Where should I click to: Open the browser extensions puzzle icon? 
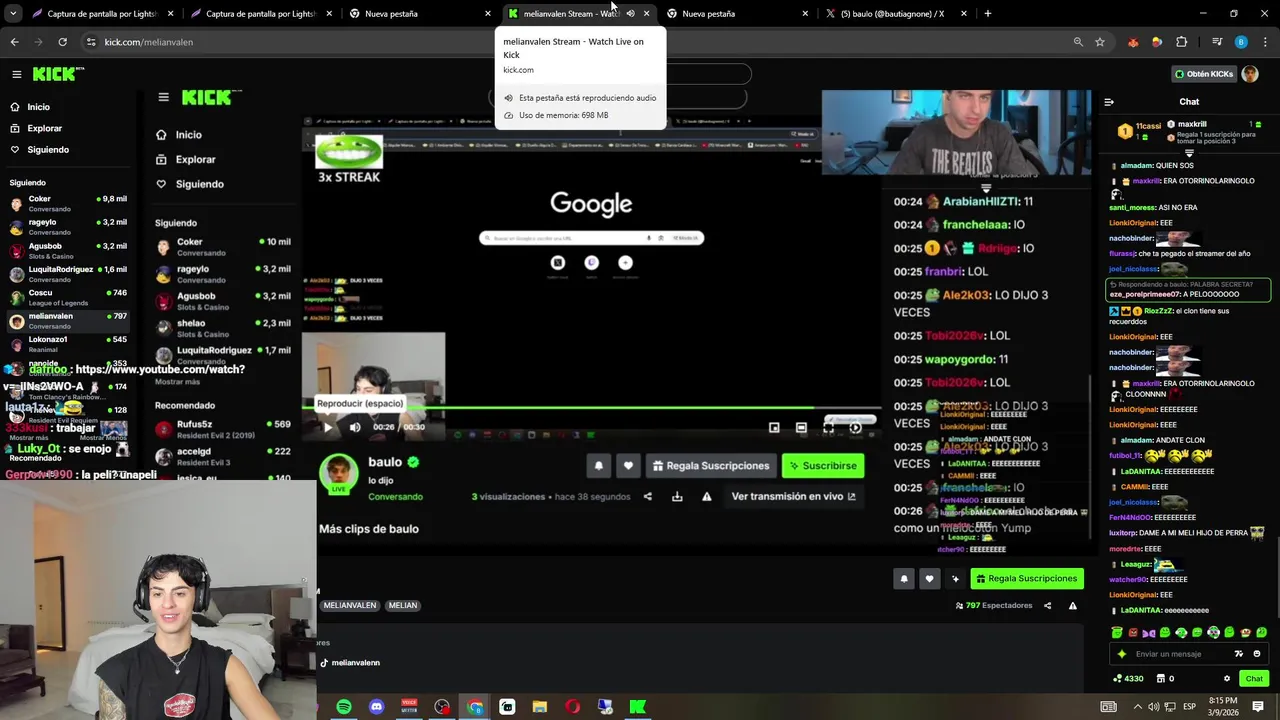point(1181,42)
